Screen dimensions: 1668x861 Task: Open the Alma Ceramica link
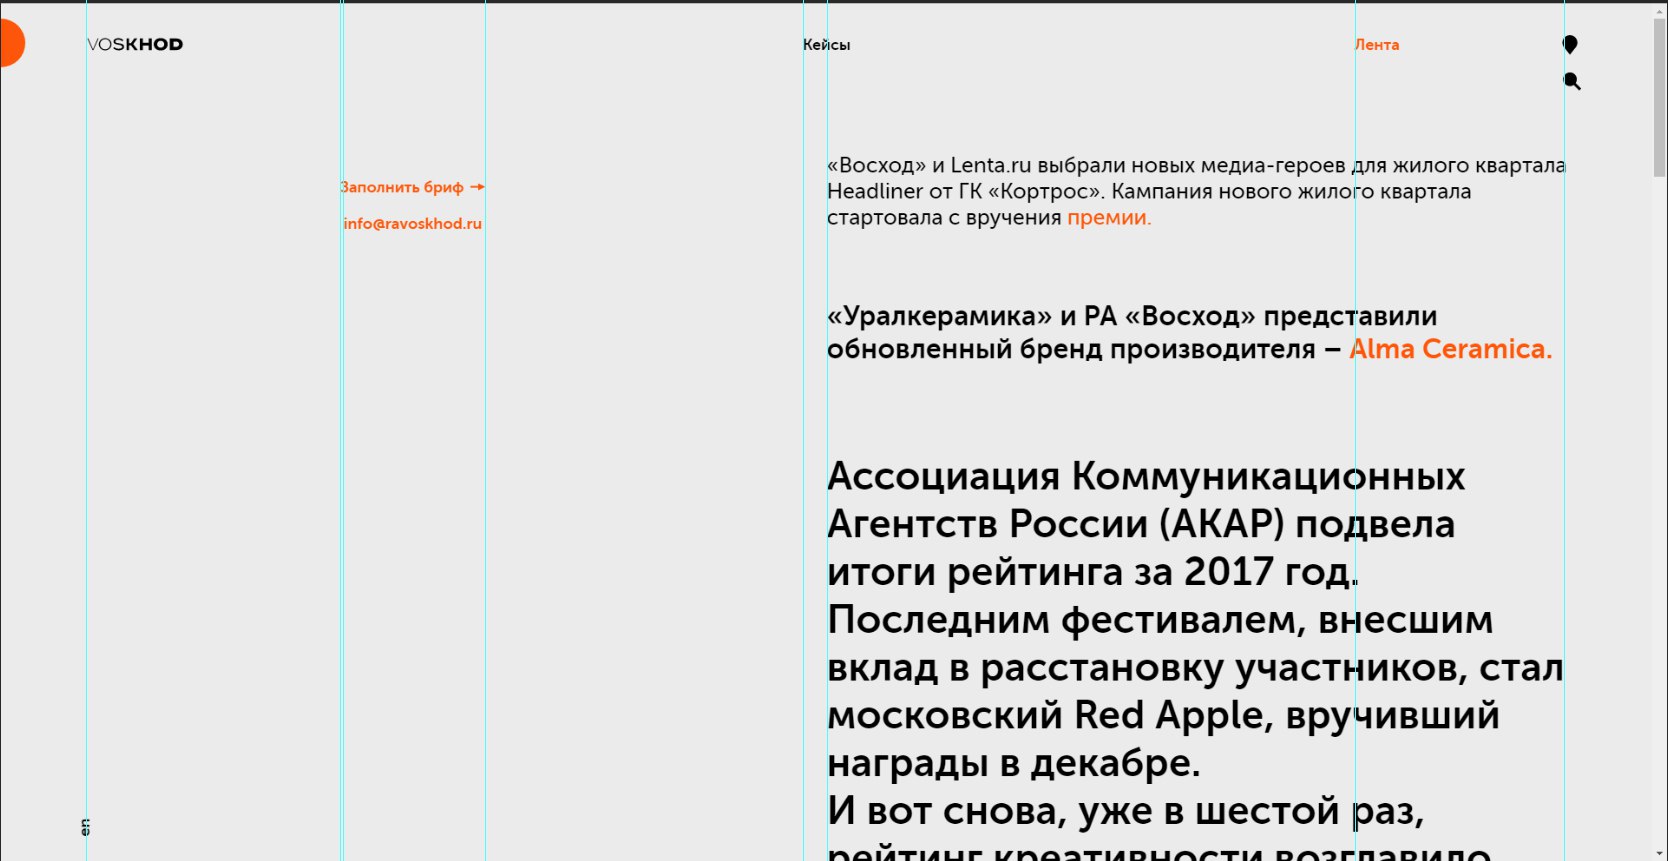(1450, 349)
